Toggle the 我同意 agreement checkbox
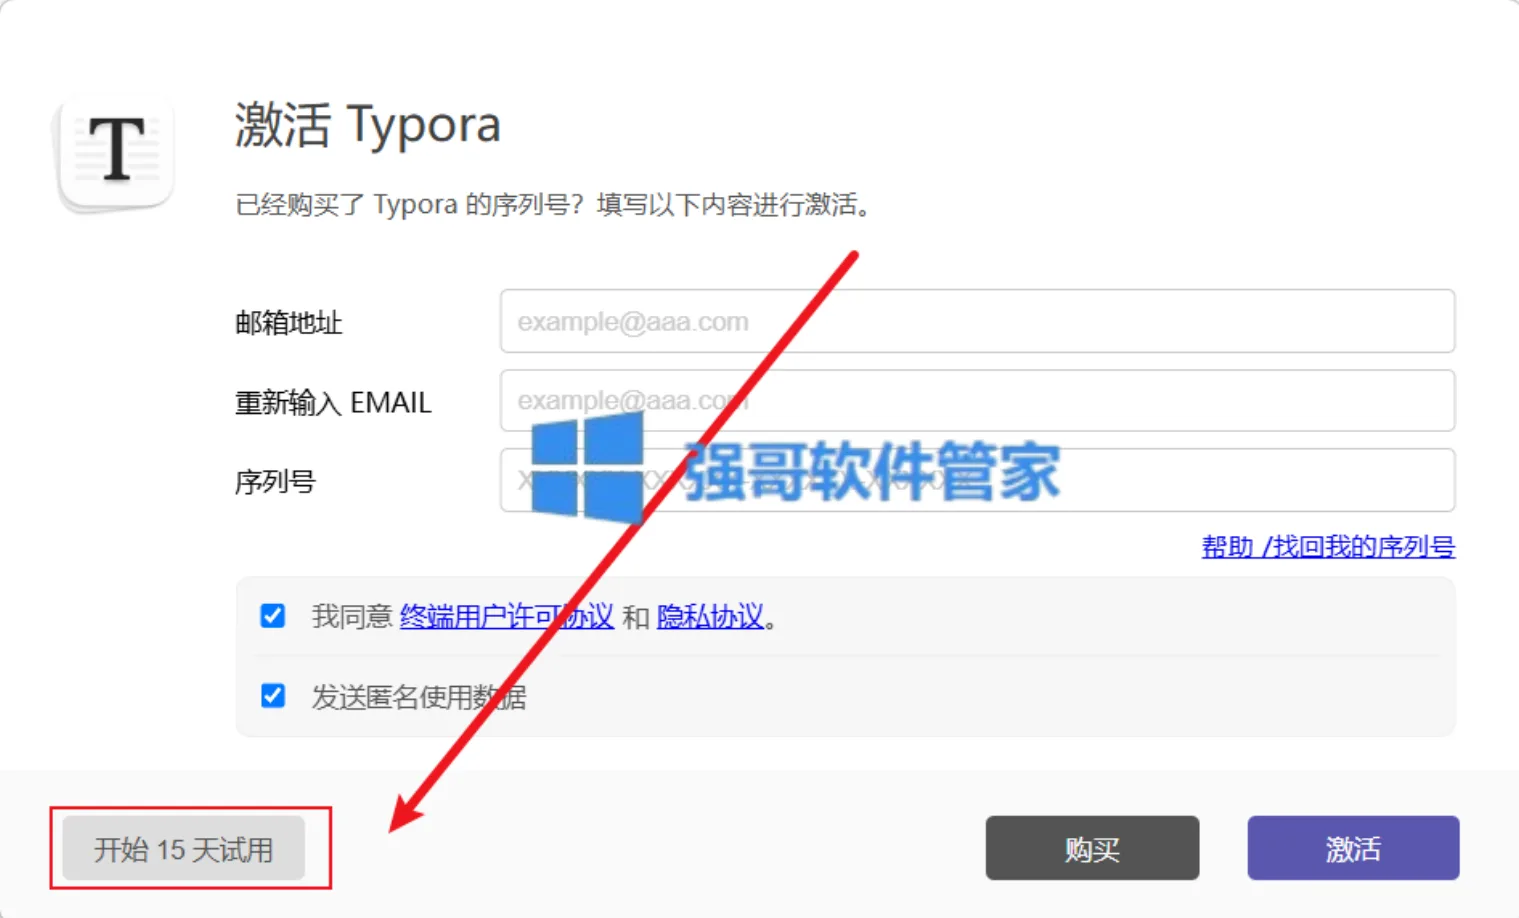Image resolution: width=1519 pixels, height=918 pixels. click(x=272, y=615)
